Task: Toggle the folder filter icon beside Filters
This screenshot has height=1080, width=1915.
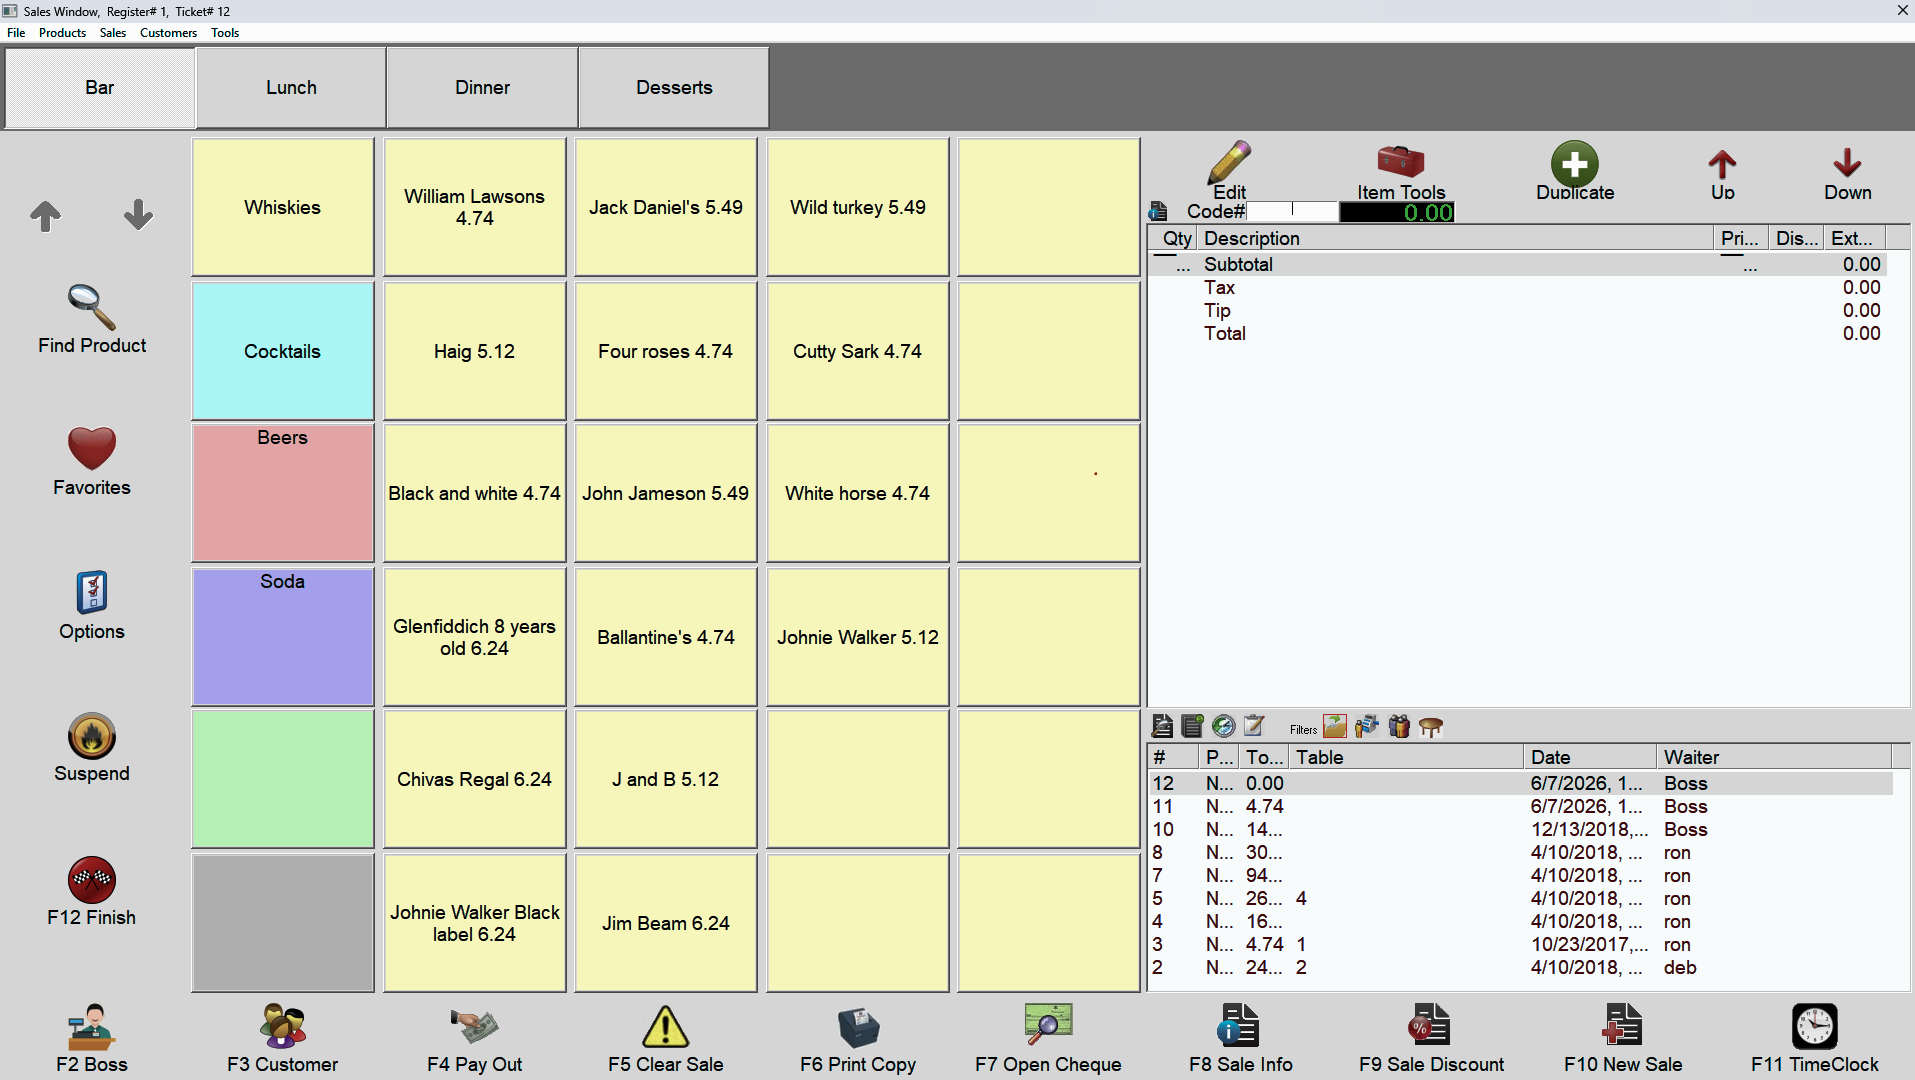Action: pos(1335,726)
